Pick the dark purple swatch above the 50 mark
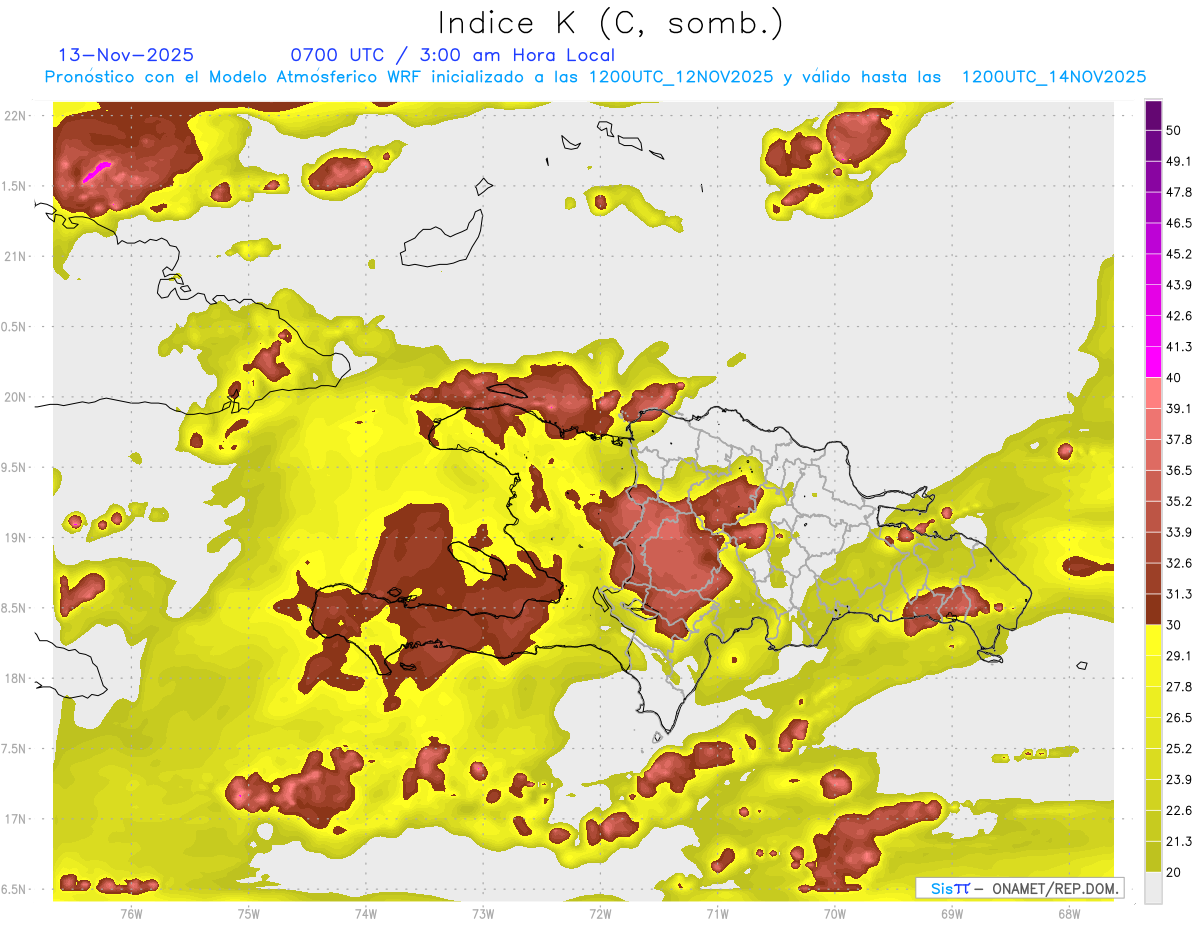This screenshot has width=1200, height=927. [x=1153, y=116]
